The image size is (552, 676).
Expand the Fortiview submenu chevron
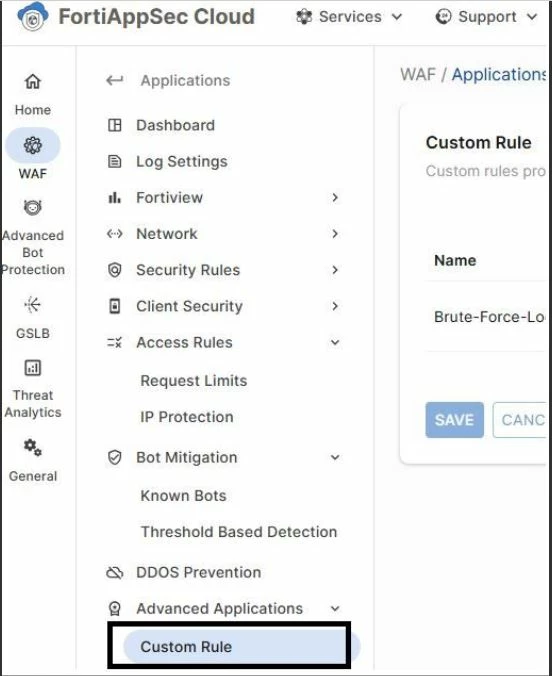(335, 198)
